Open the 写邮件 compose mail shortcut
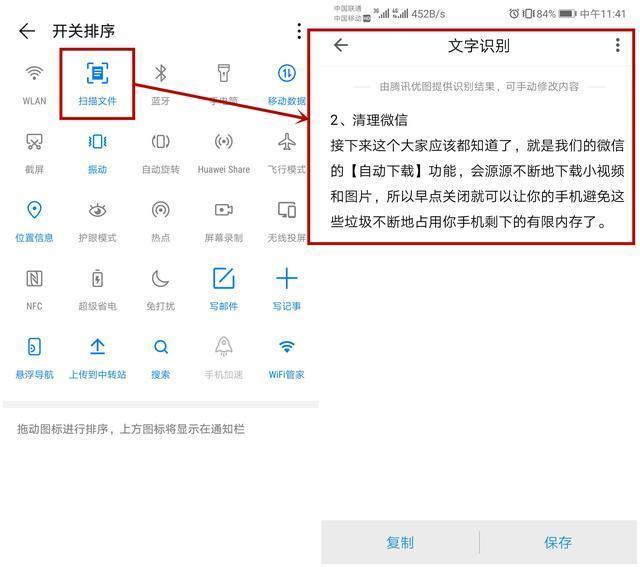Viewport: 640px width, 567px height. pos(224,278)
